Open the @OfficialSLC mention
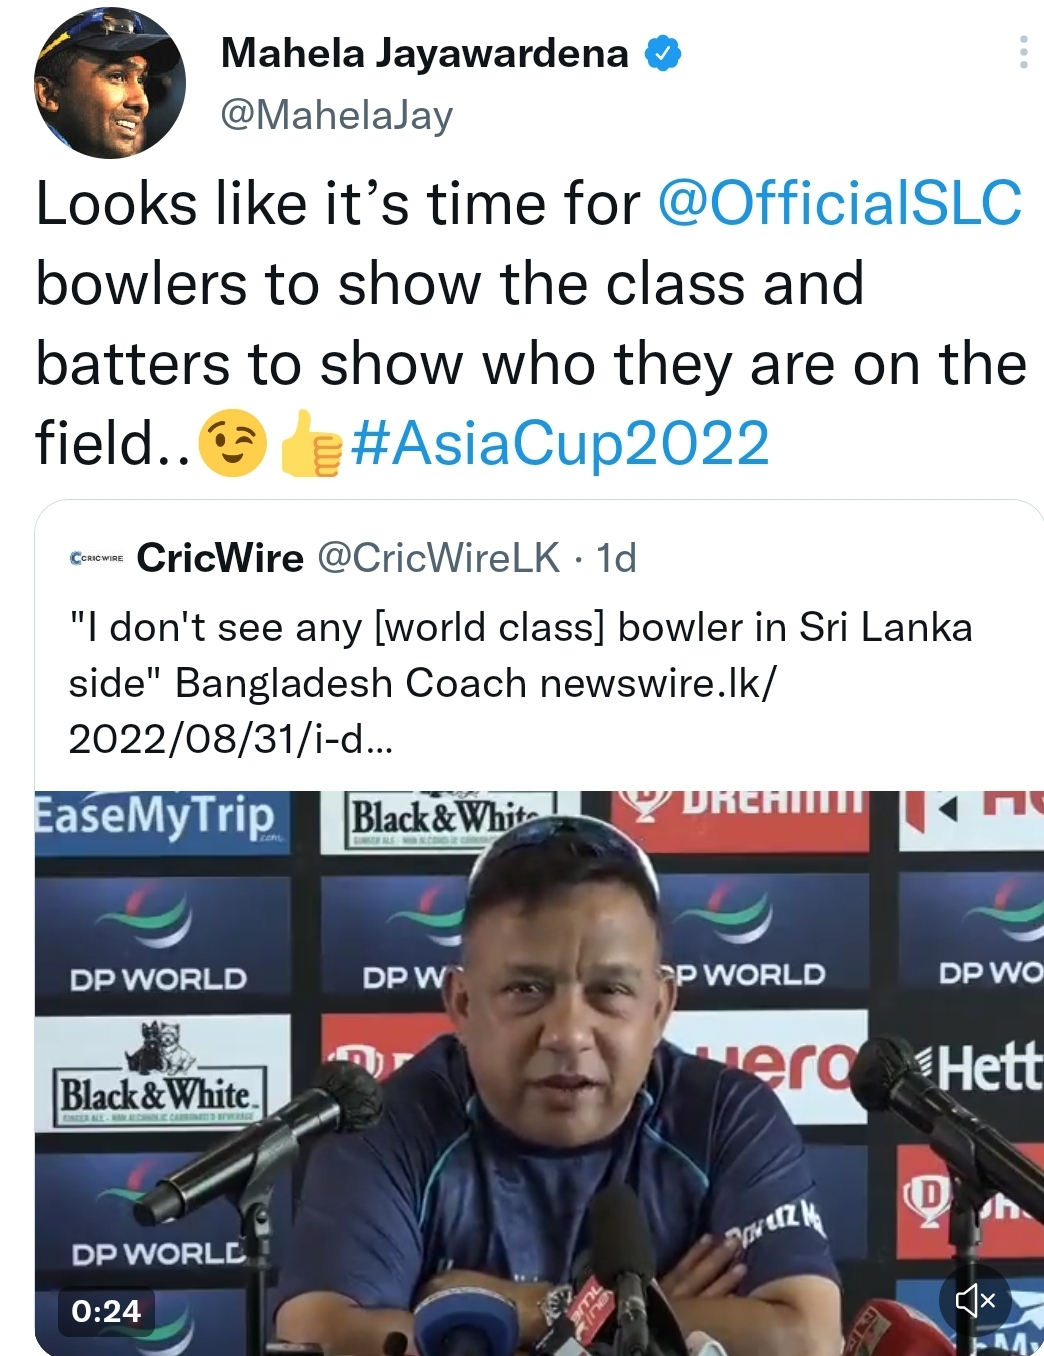This screenshot has height=1356, width=1044. tap(840, 203)
